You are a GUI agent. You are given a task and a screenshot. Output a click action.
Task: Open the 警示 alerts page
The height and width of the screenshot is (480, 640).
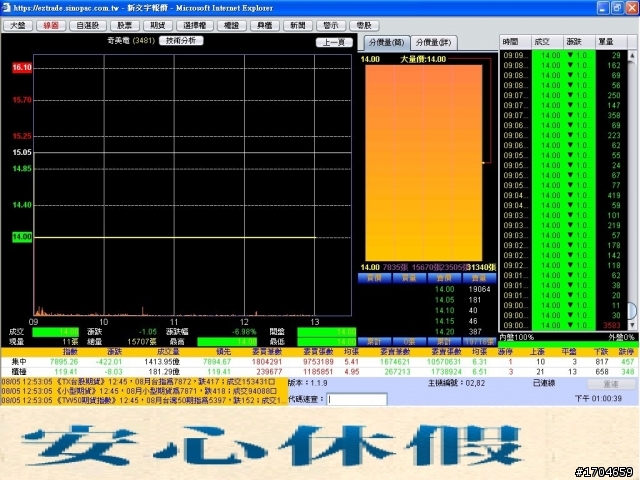tap(331, 25)
